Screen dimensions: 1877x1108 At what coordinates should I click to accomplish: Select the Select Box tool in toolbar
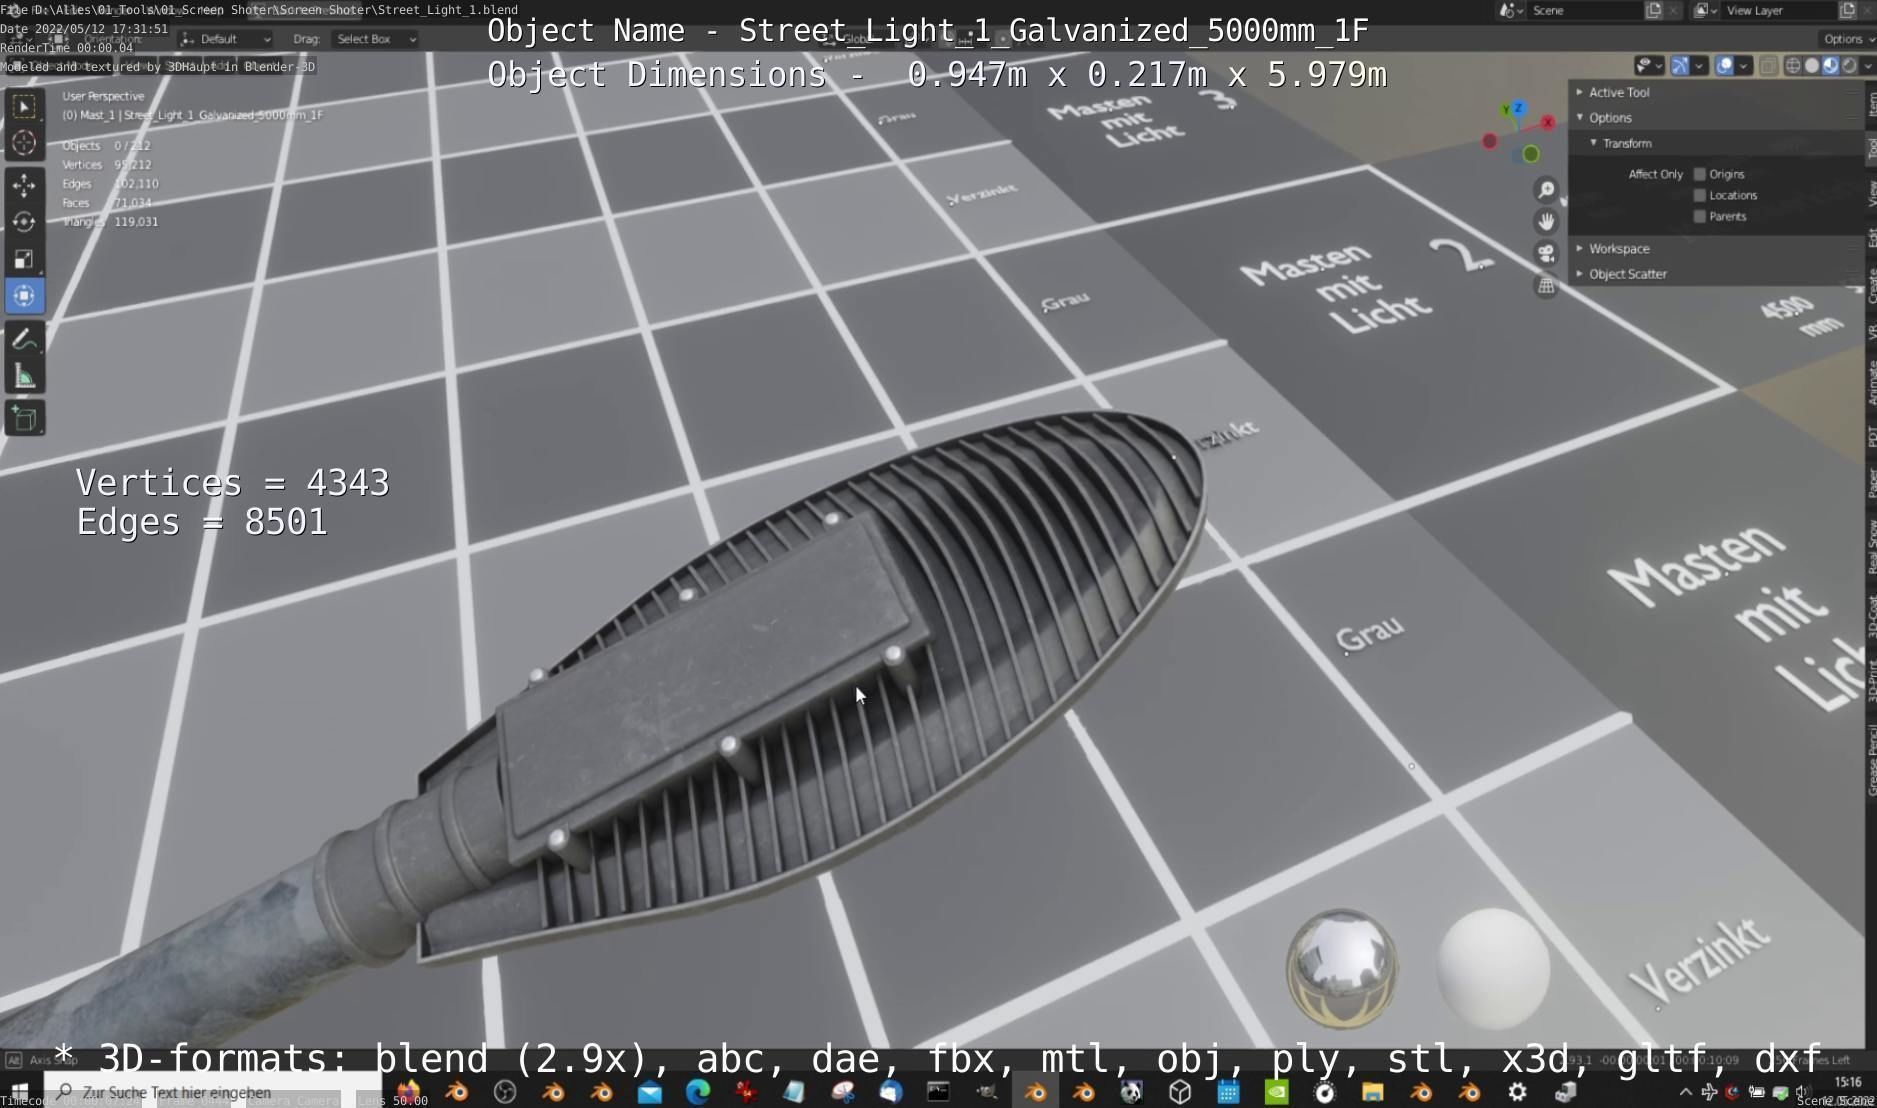point(25,106)
